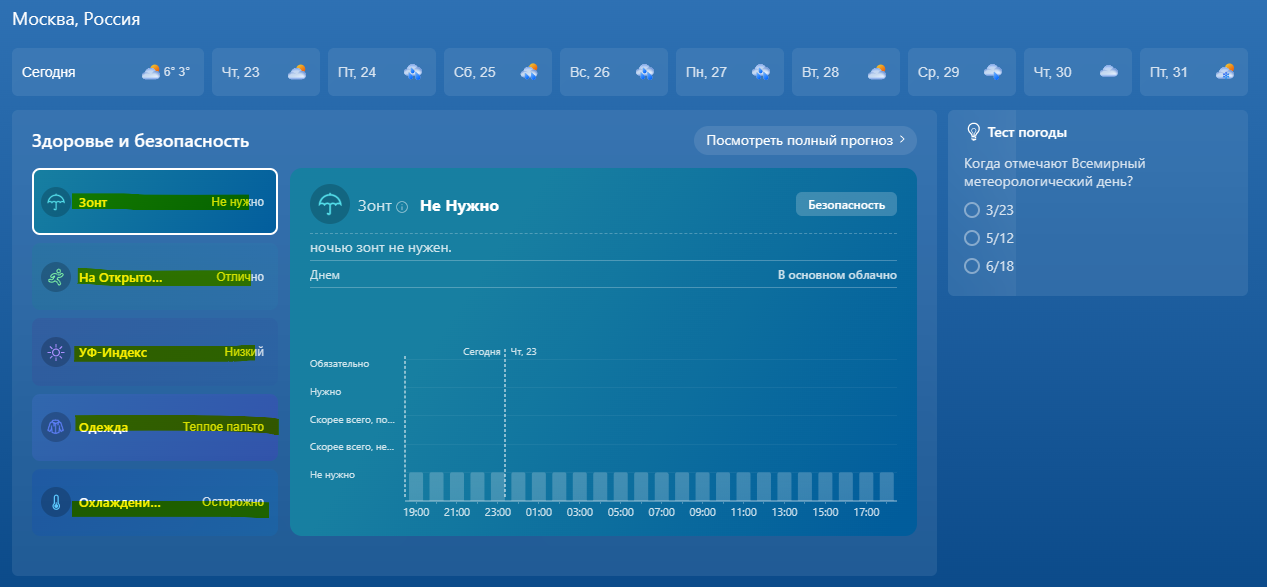Click the Здоровье и безопасность heading
The height and width of the screenshot is (587, 1267).
(140, 141)
